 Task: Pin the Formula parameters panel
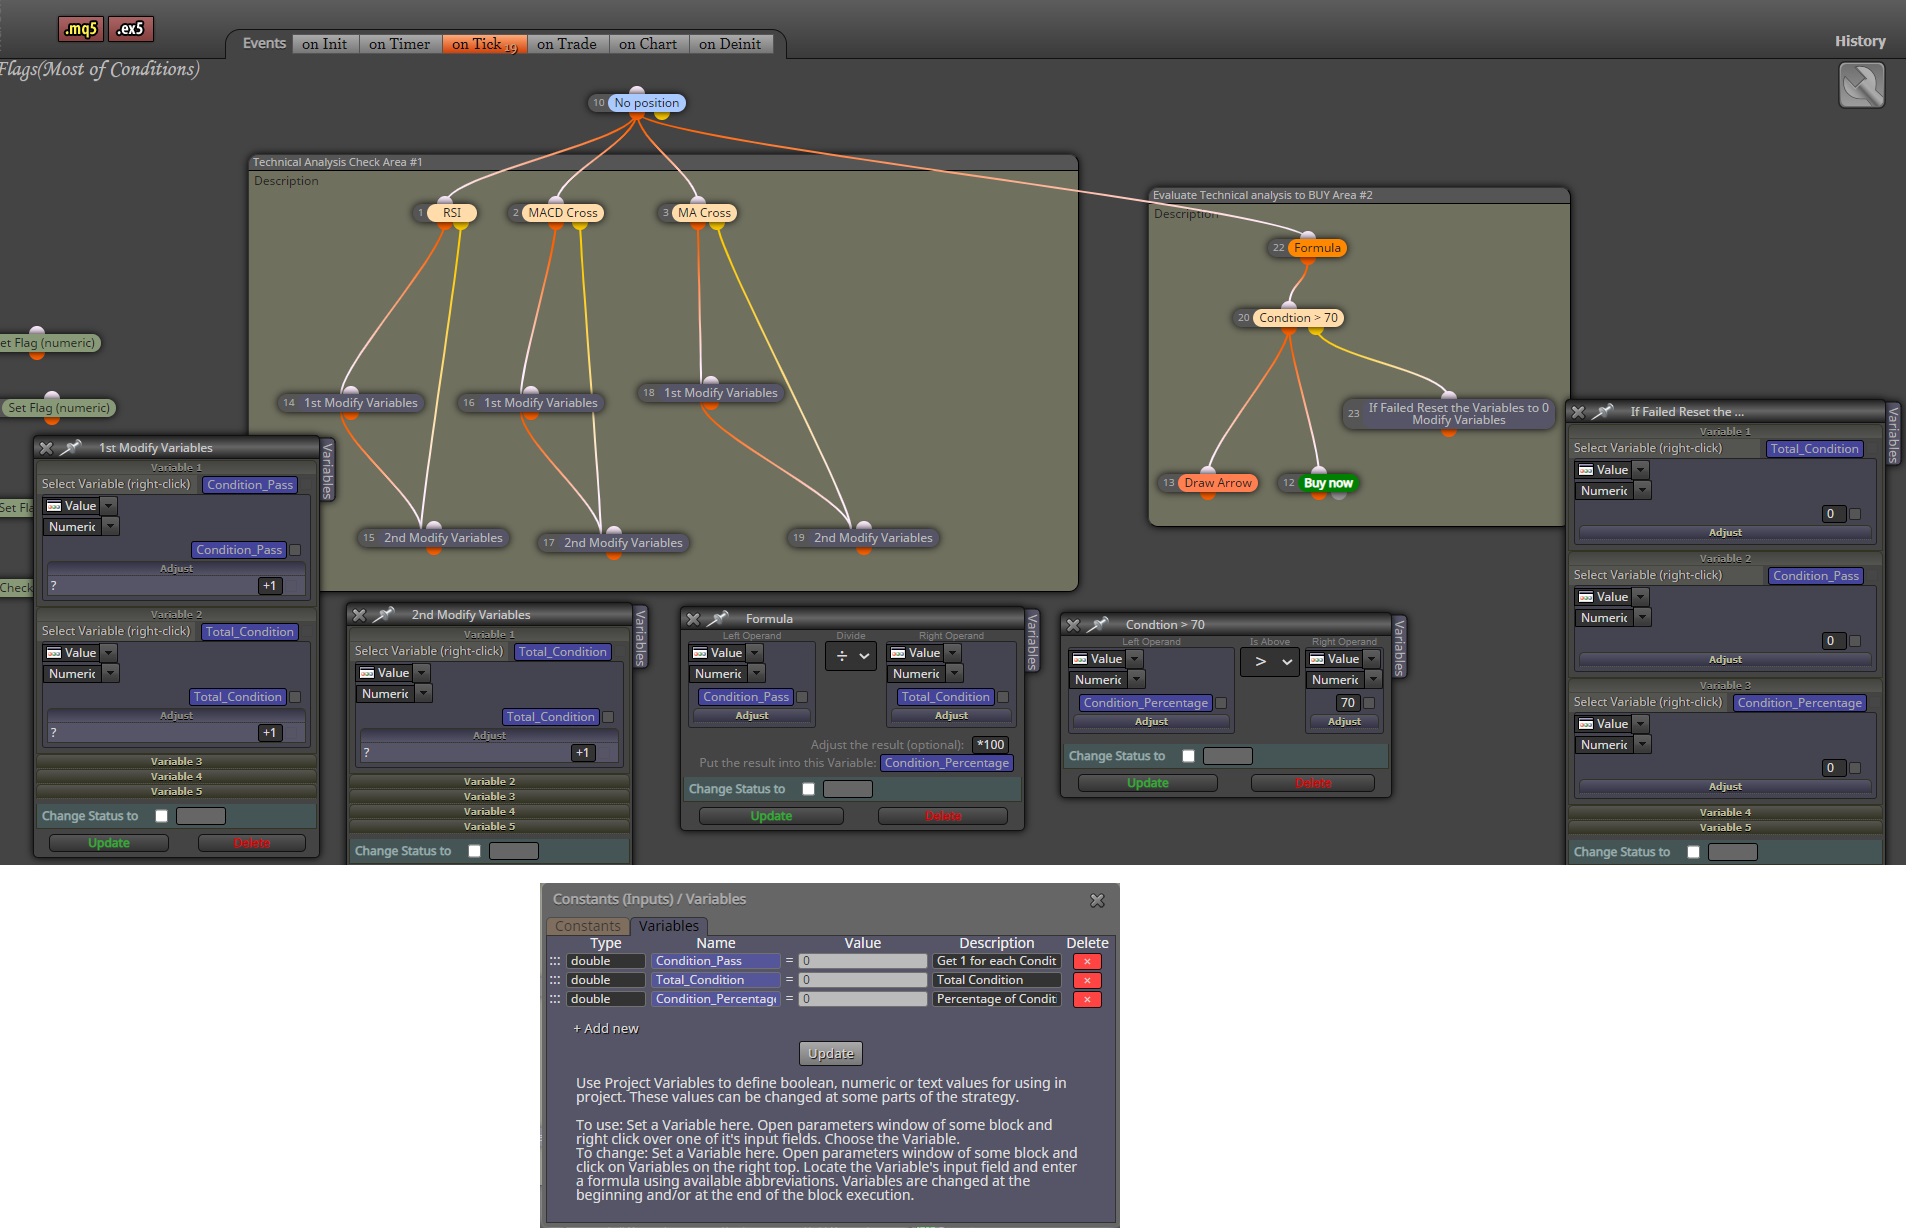coord(718,619)
